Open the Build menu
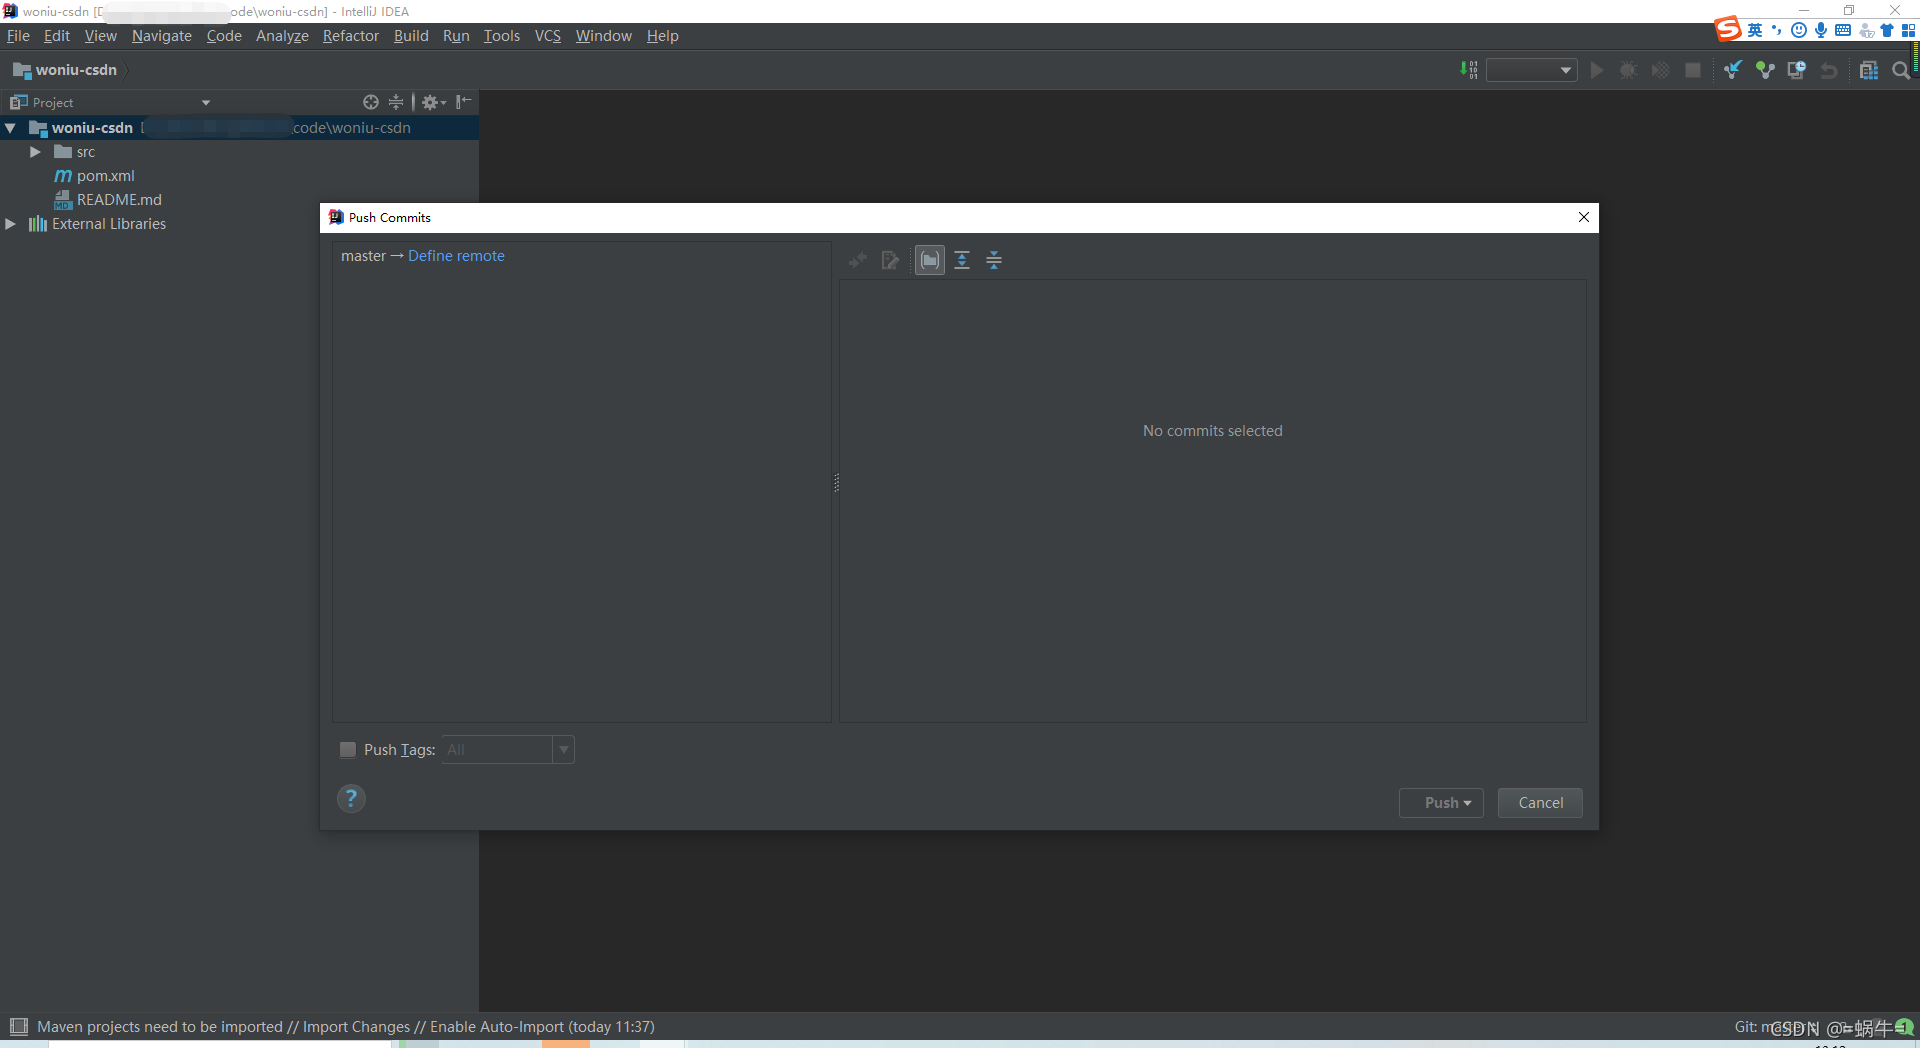 coord(411,36)
